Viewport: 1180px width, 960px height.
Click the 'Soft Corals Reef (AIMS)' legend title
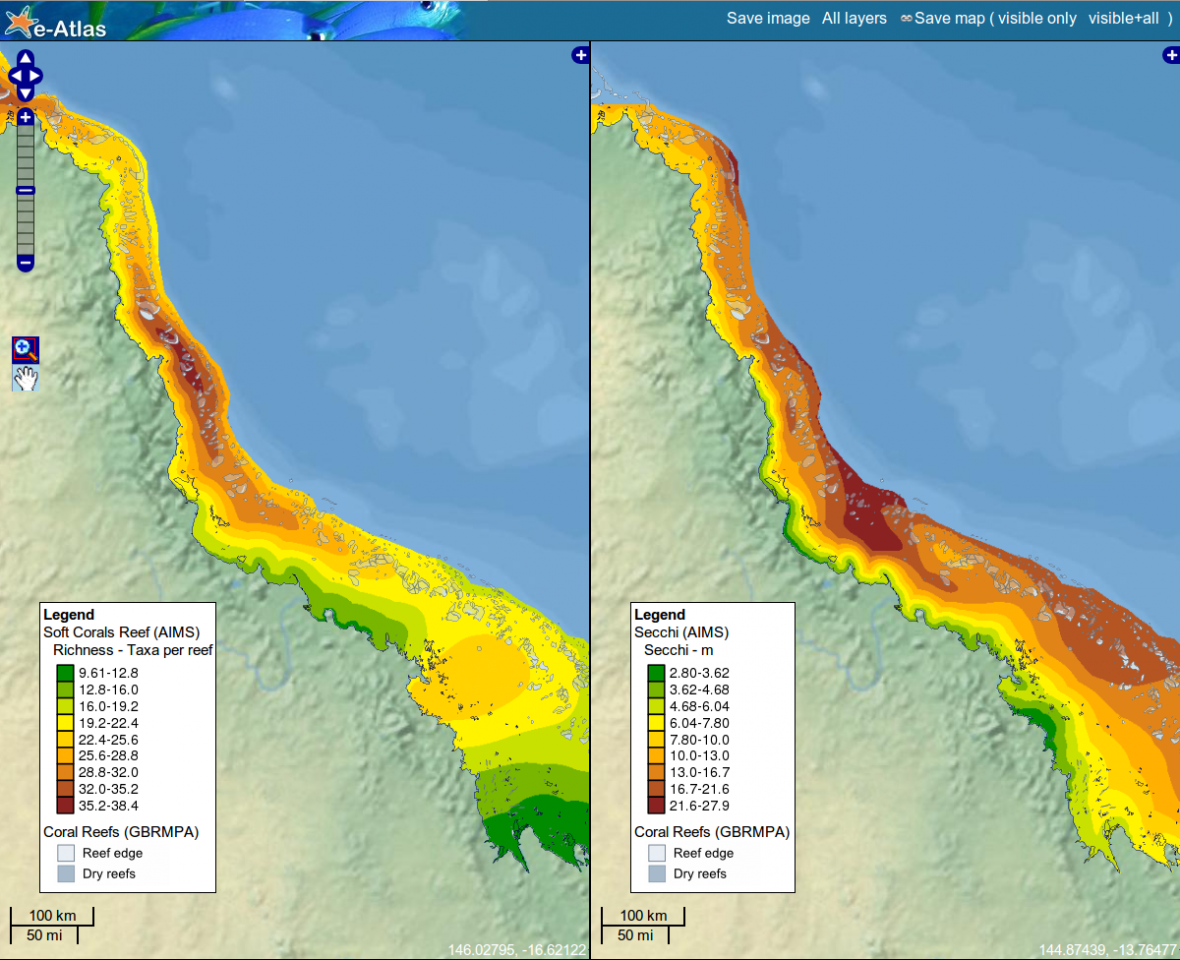pos(121,632)
